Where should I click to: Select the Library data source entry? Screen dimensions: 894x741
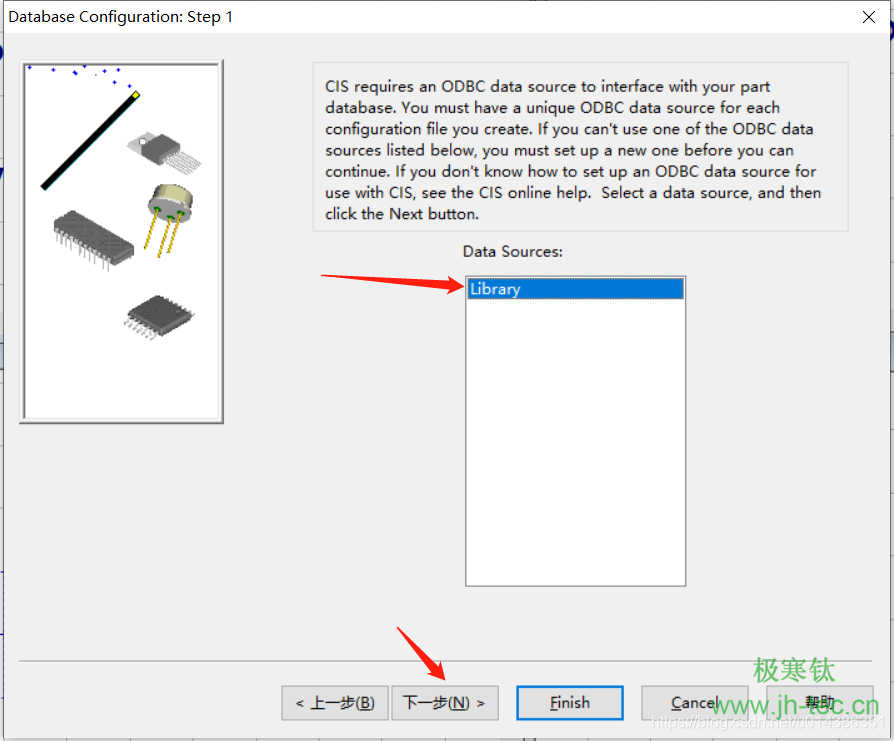(575, 289)
